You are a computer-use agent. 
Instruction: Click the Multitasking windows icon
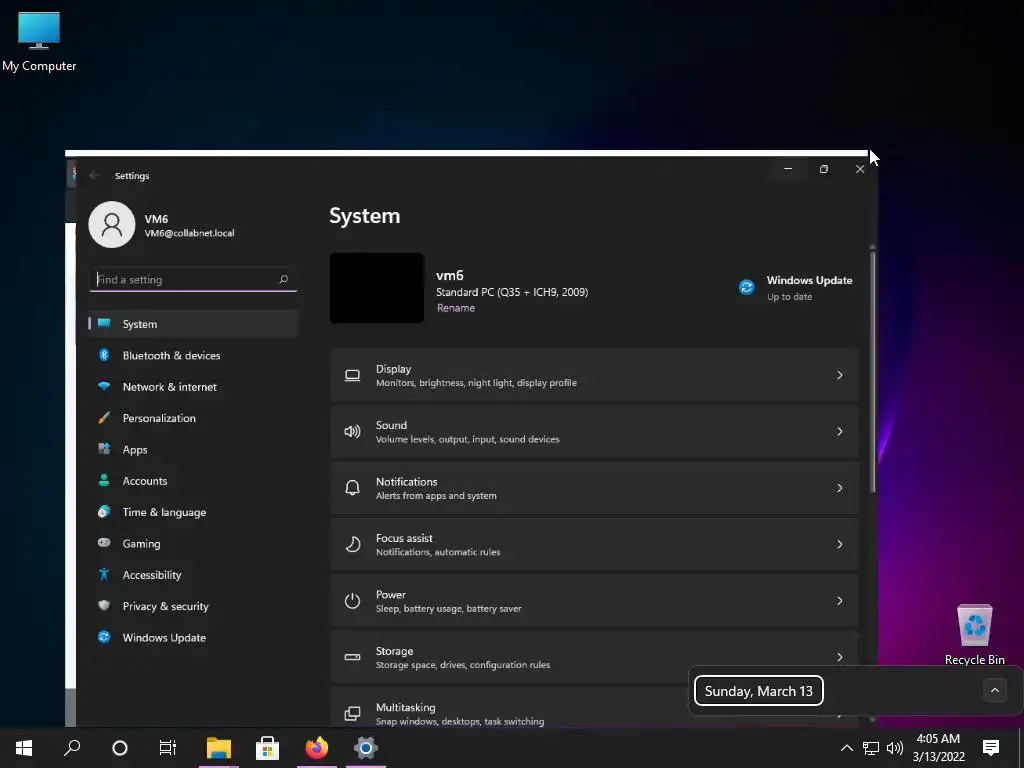[x=352, y=713]
